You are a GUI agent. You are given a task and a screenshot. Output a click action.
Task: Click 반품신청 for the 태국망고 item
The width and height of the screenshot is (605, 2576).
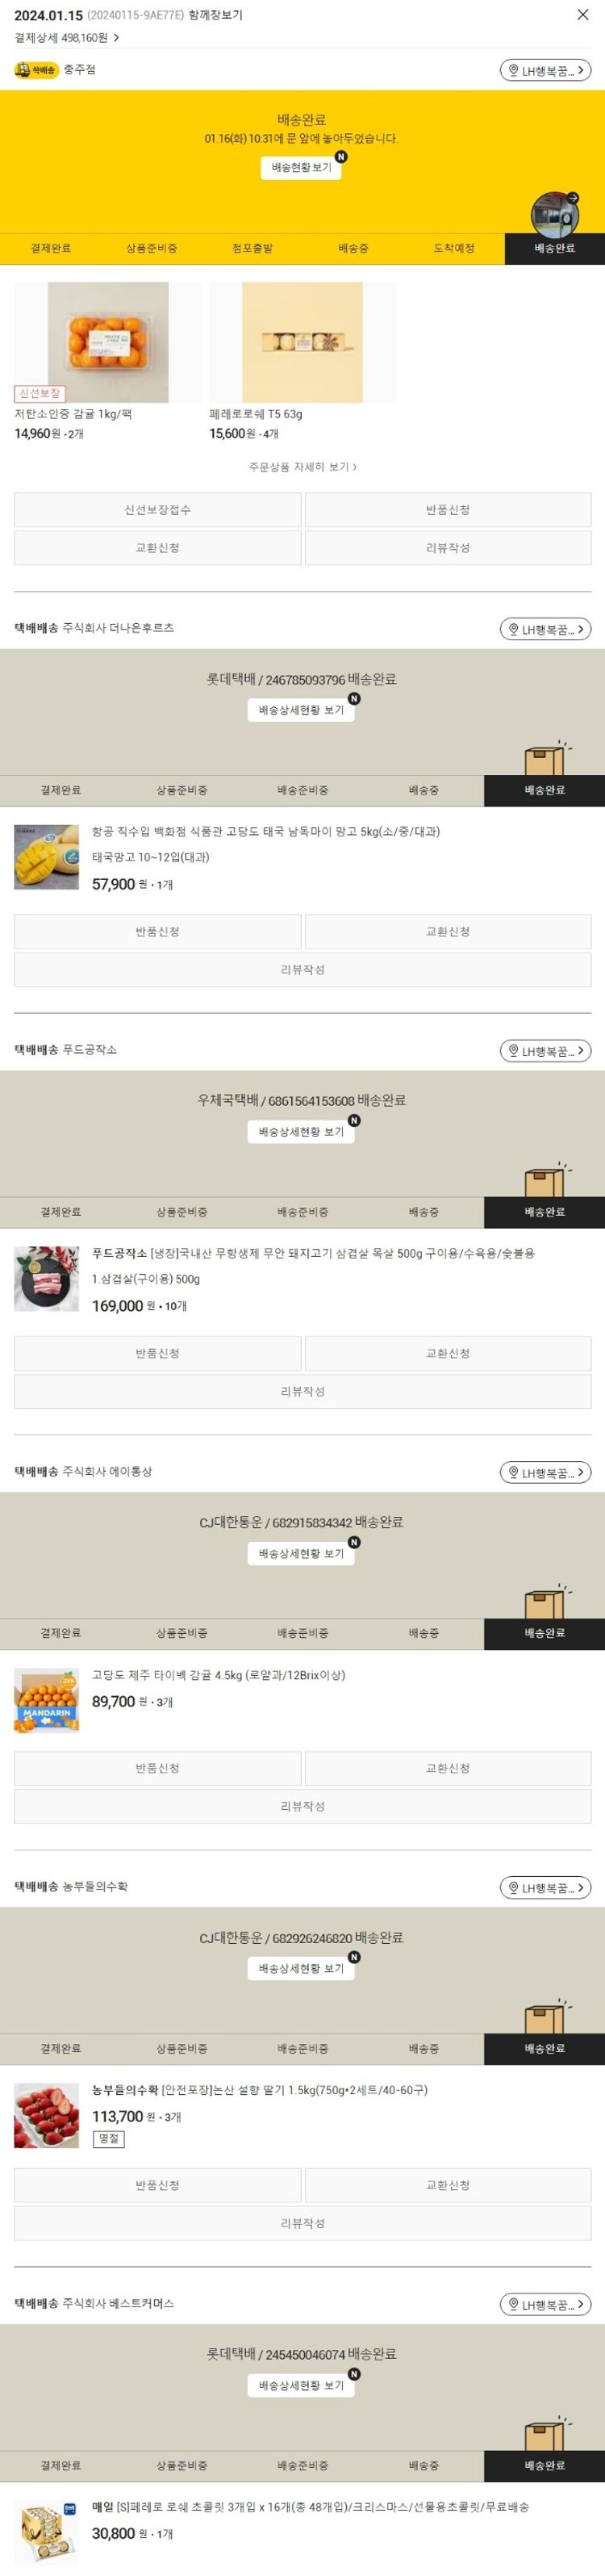tap(157, 932)
